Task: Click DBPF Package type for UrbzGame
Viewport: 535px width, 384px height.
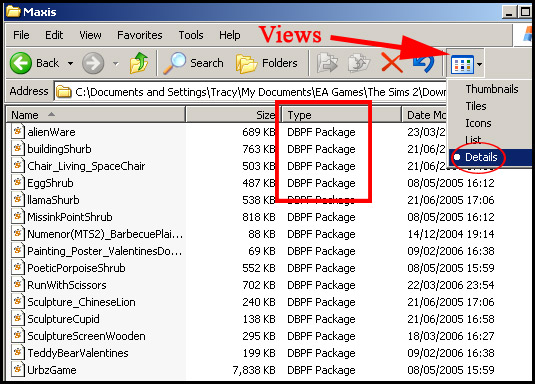Action: [321, 370]
